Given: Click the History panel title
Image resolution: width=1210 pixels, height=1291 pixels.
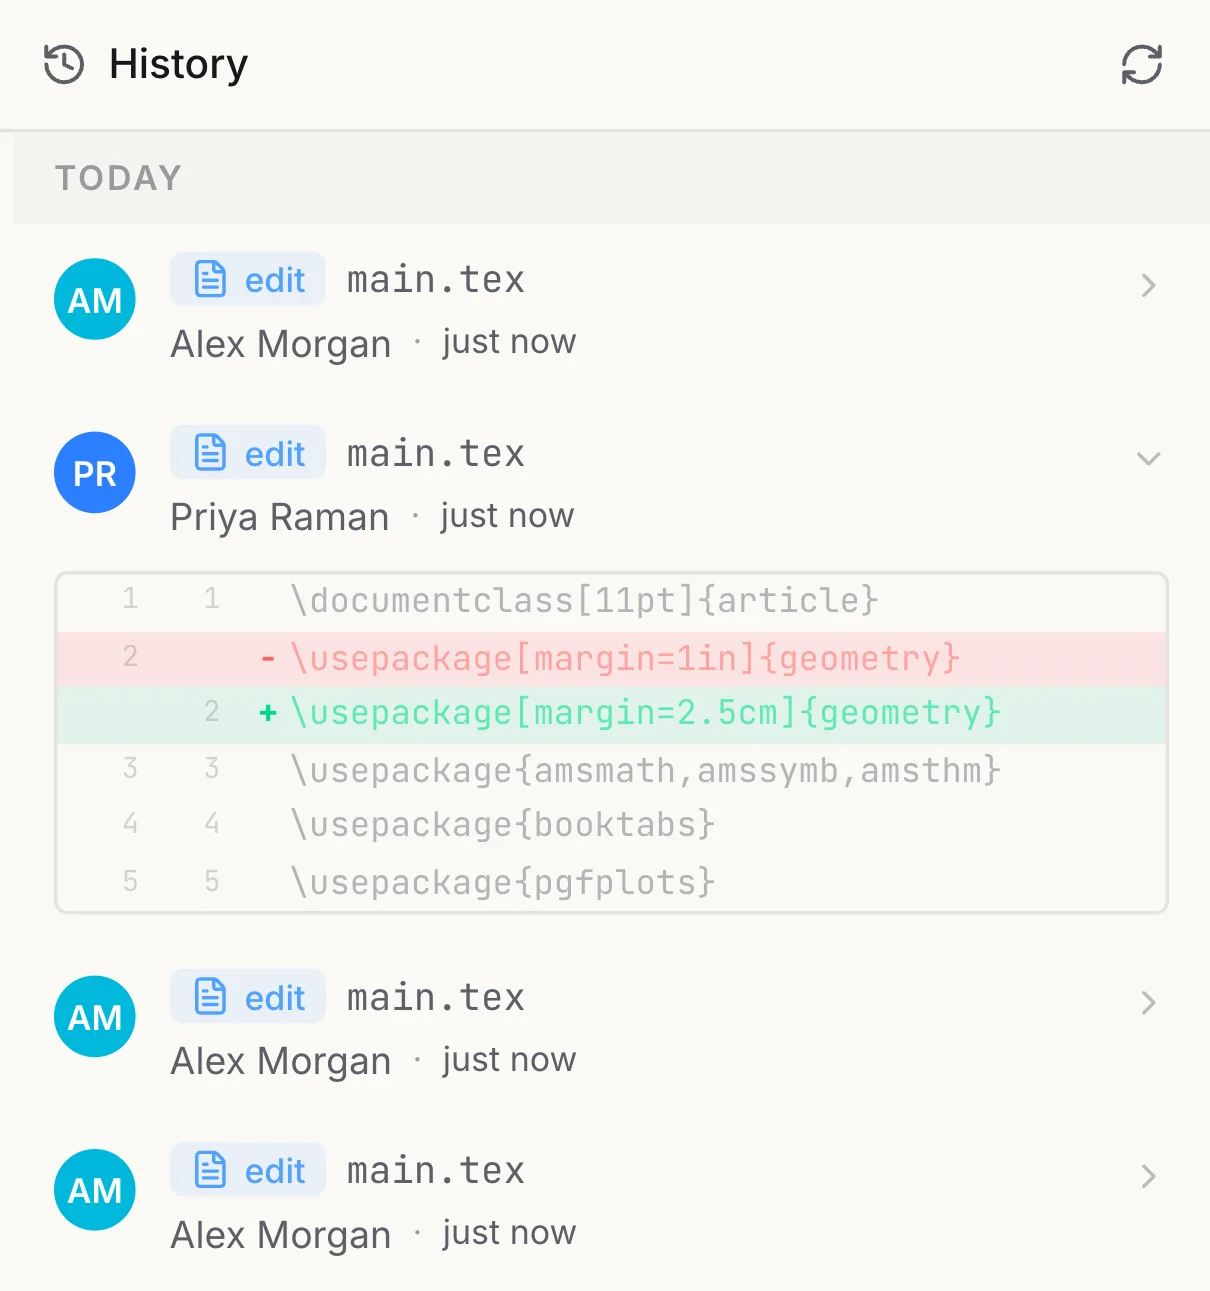Looking at the screenshot, I should point(179,64).
